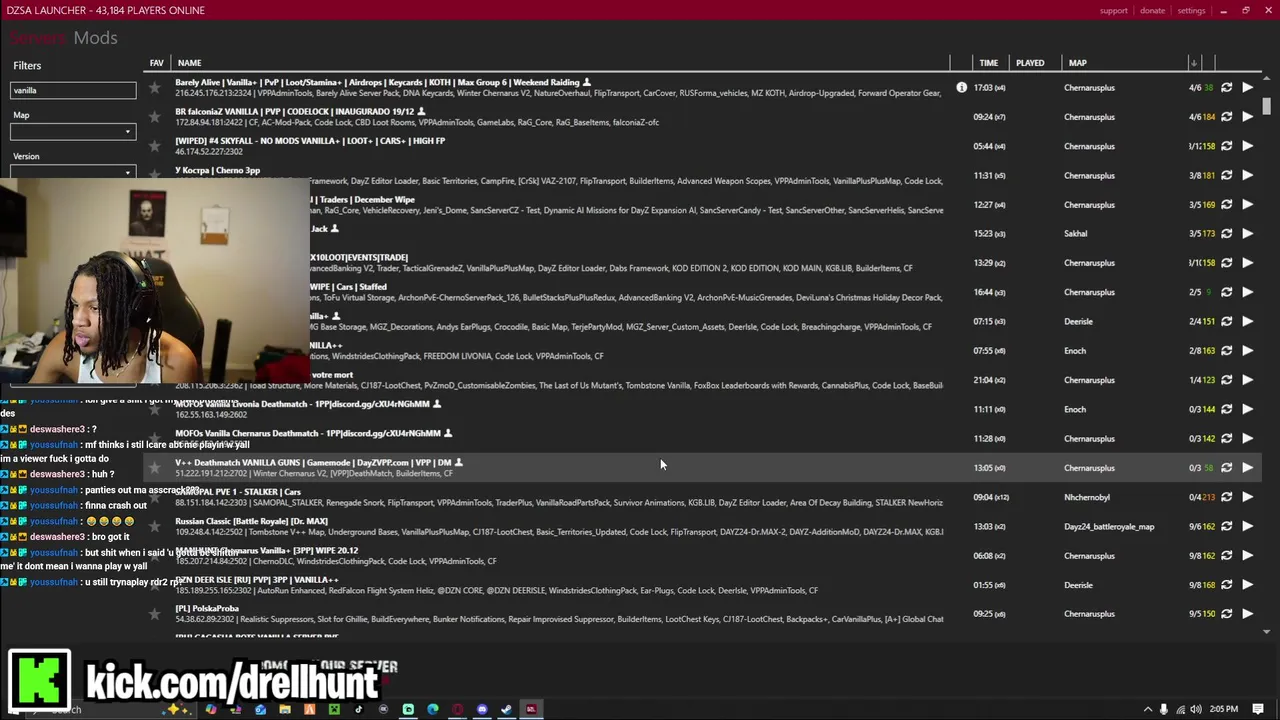This screenshot has width=1280, height=720.
Task: Click the filter search field containing vanilla
Action: point(73,90)
